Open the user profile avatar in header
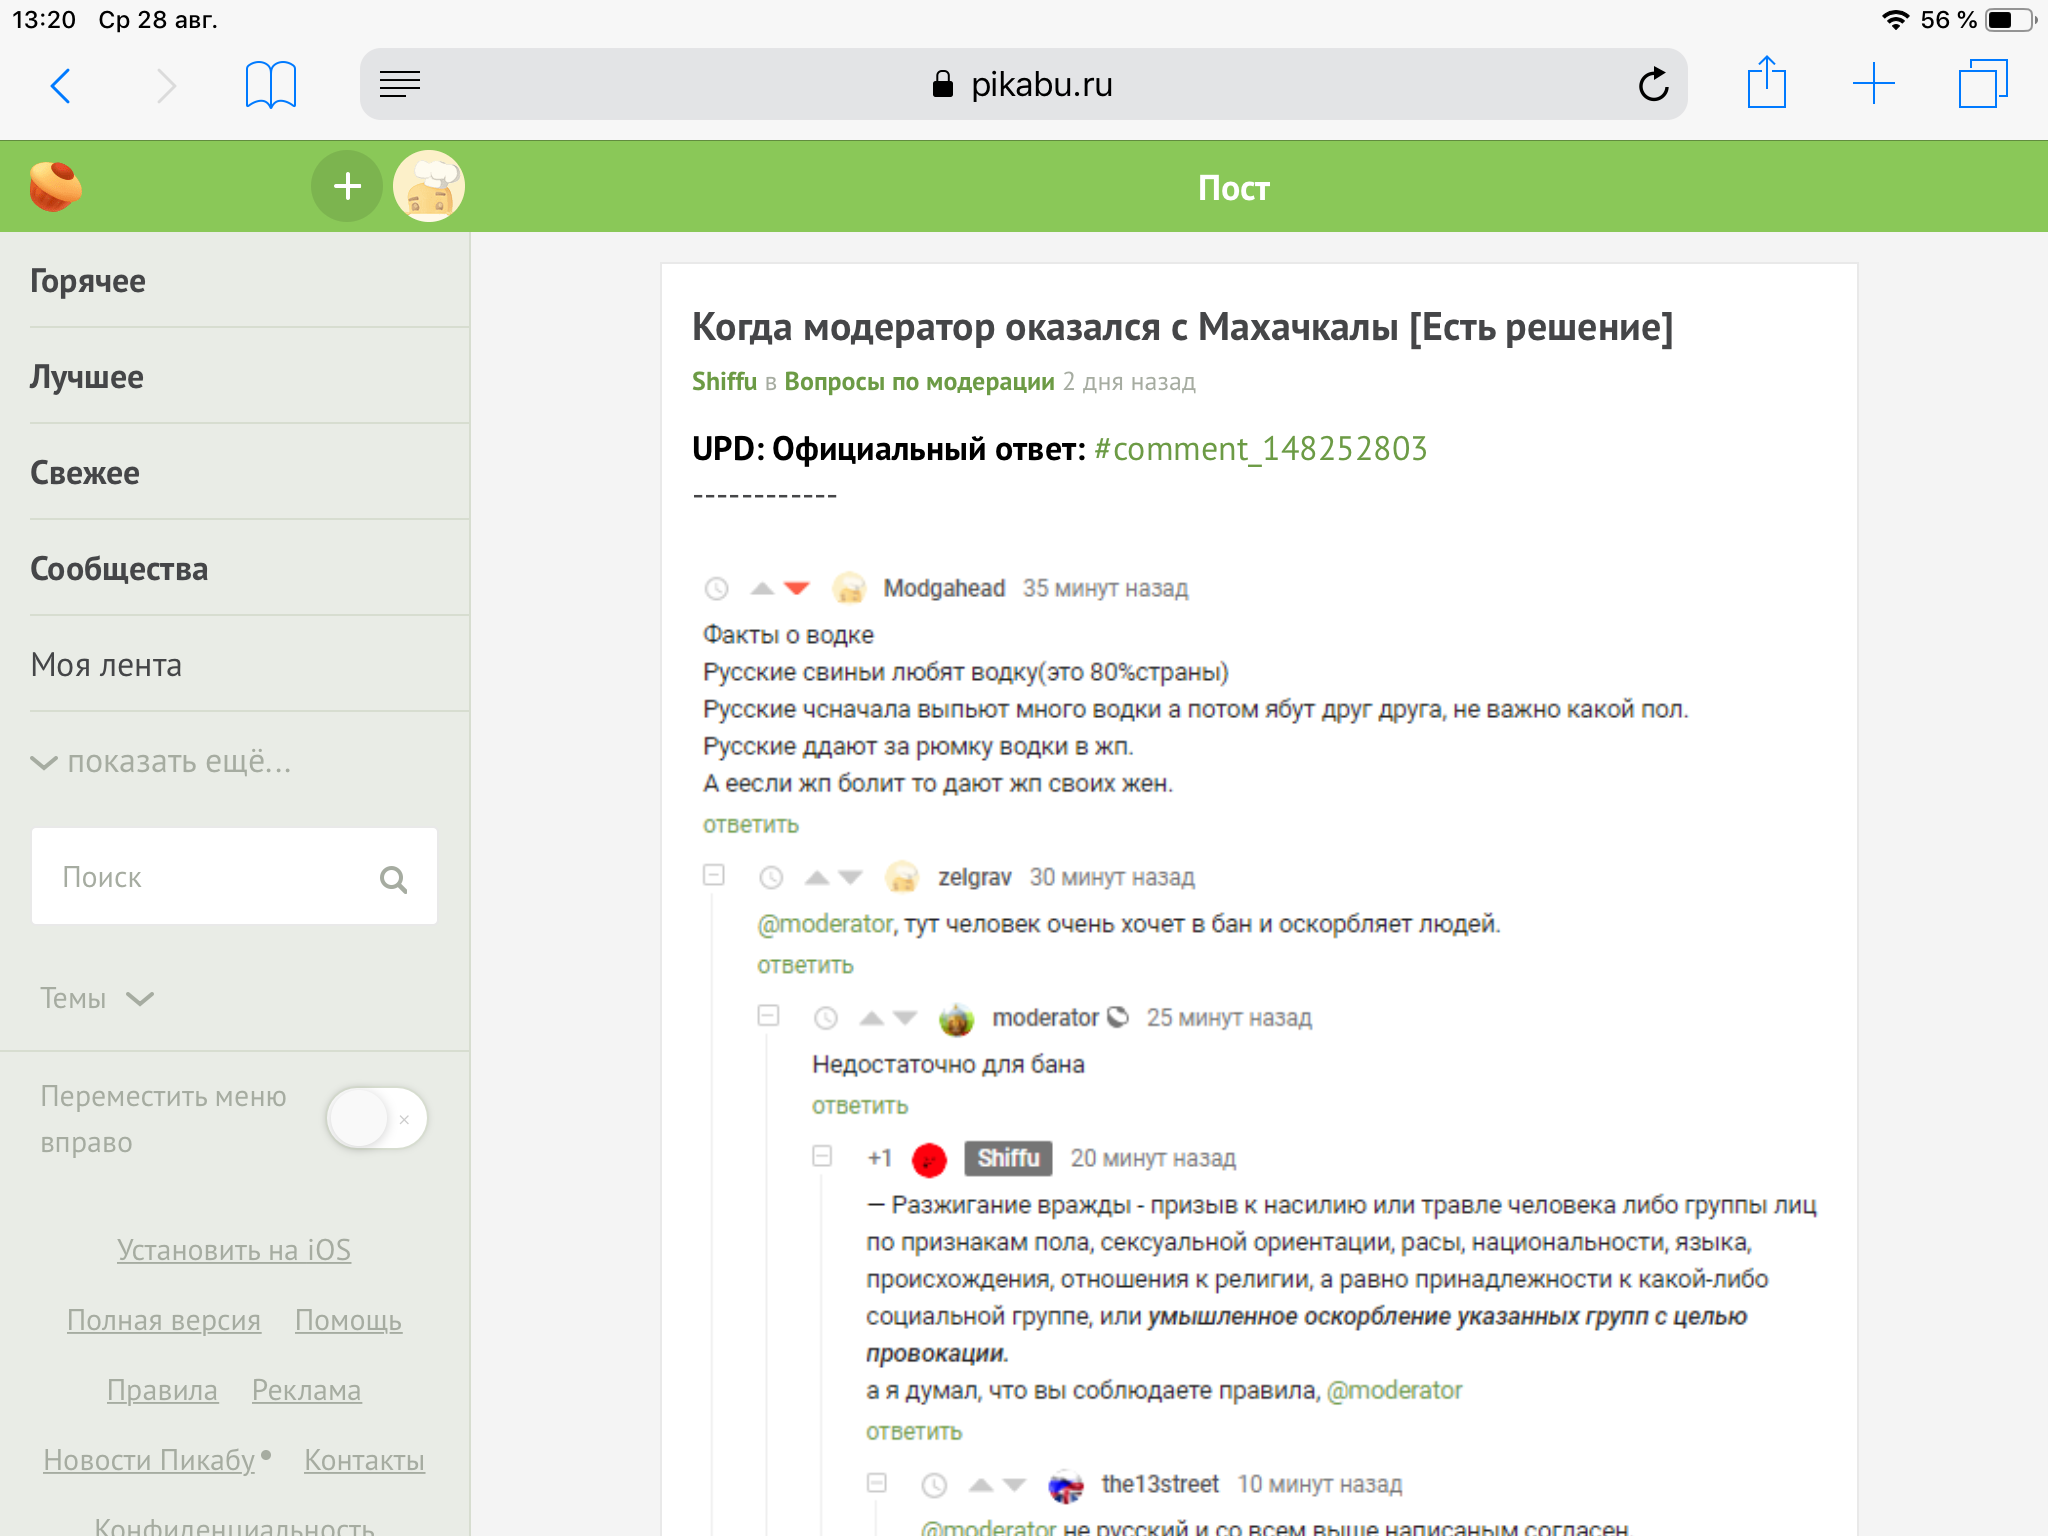Screen dimensions: 2048x1536 point(429,187)
